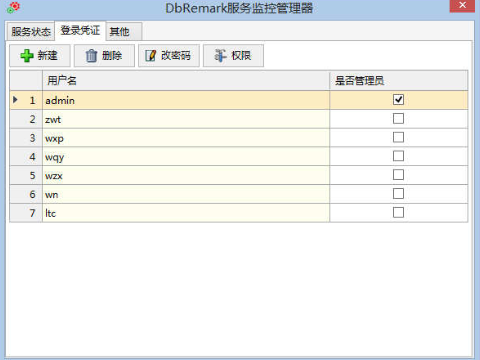The image size is (480, 360).
Task: Toggle the administrator checkbox for ltc
Action: click(398, 212)
